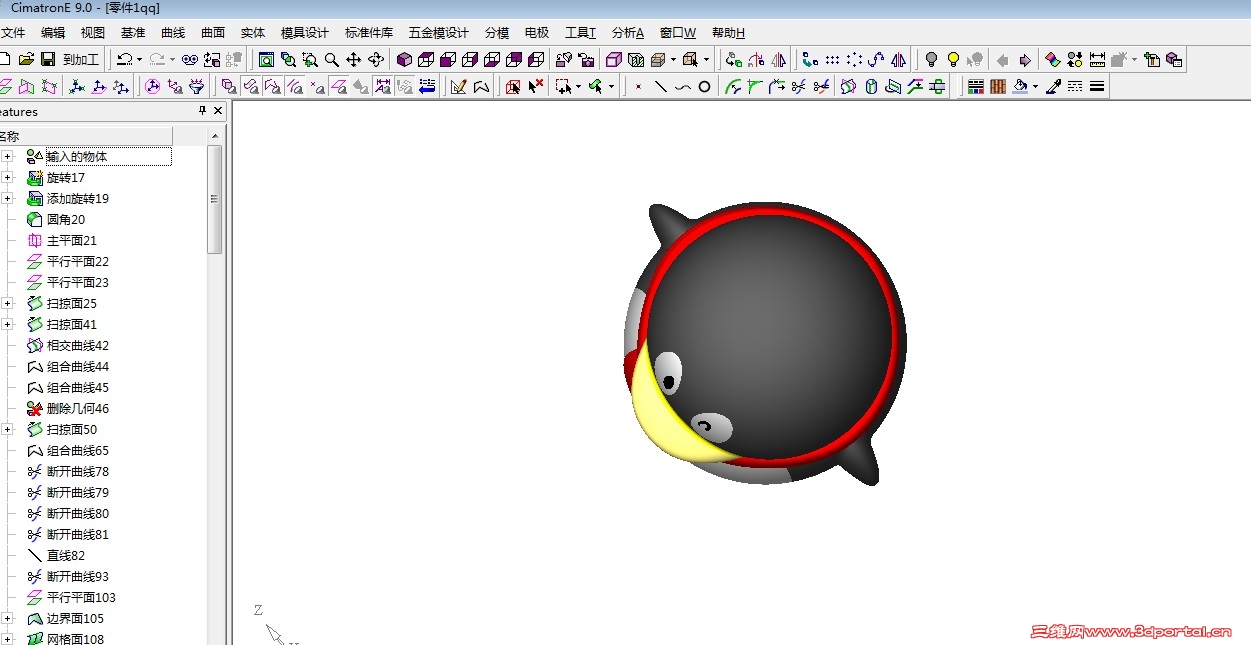Viewport: 1251px width, 645px height.
Task: Click the 名称 column header
Action: click(x=86, y=136)
